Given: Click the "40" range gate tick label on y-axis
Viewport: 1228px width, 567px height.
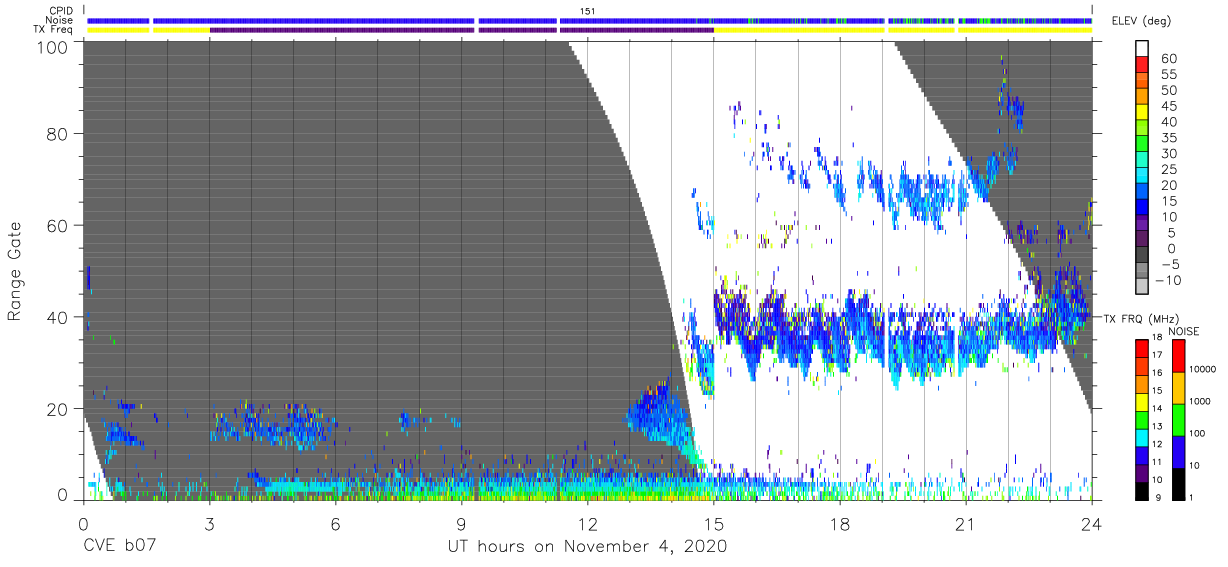Looking at the screenshot, I should click(57, 318).
